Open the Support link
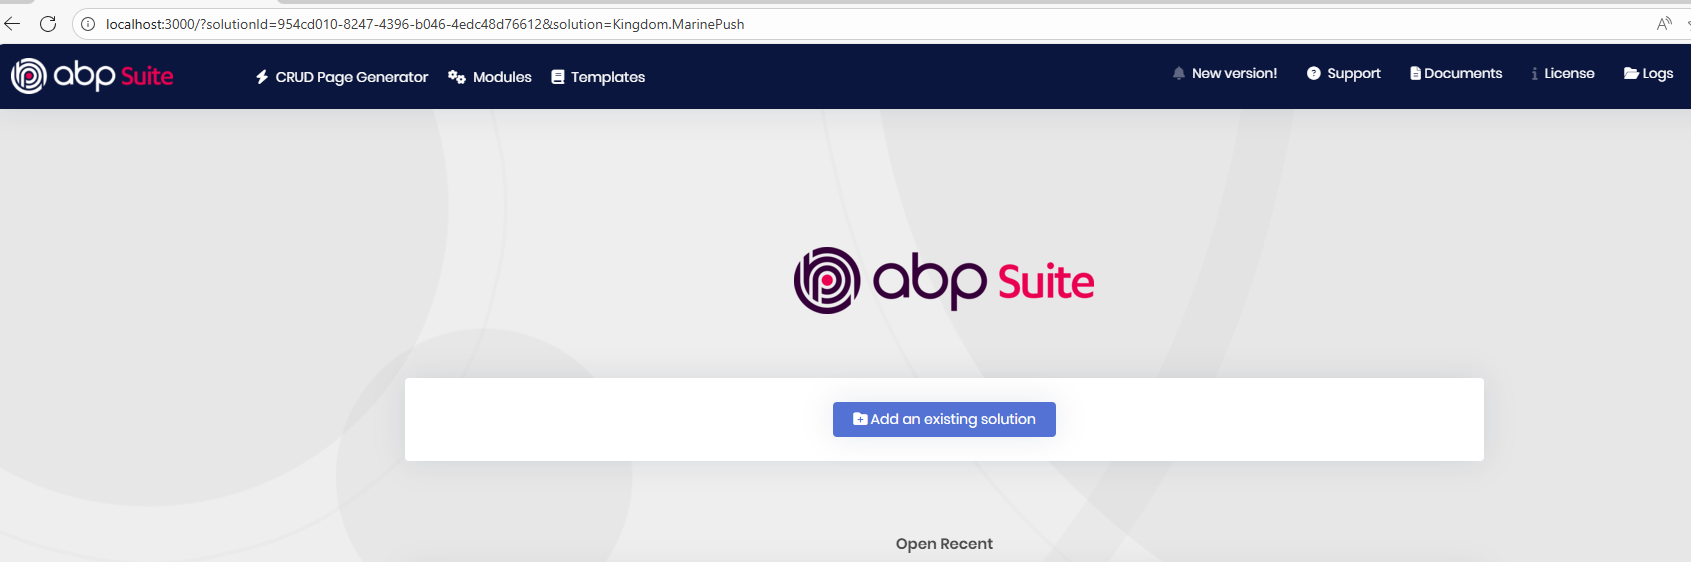The height and width of the screenshot is (562, 1691). pyautogui.click(x=1343, y=73)
